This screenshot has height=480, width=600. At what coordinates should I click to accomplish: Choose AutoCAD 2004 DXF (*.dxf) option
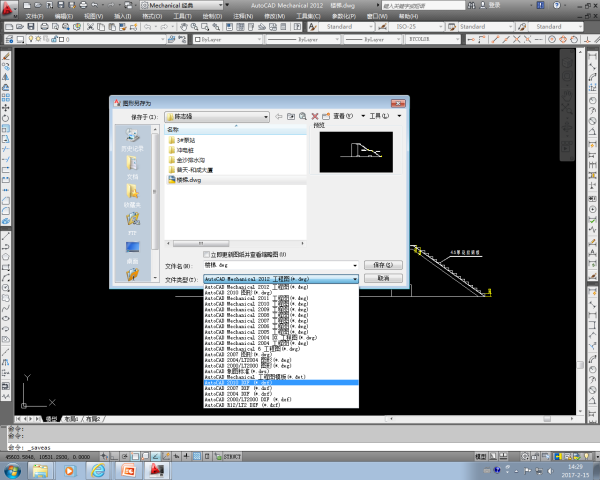(x=281, y=393)
